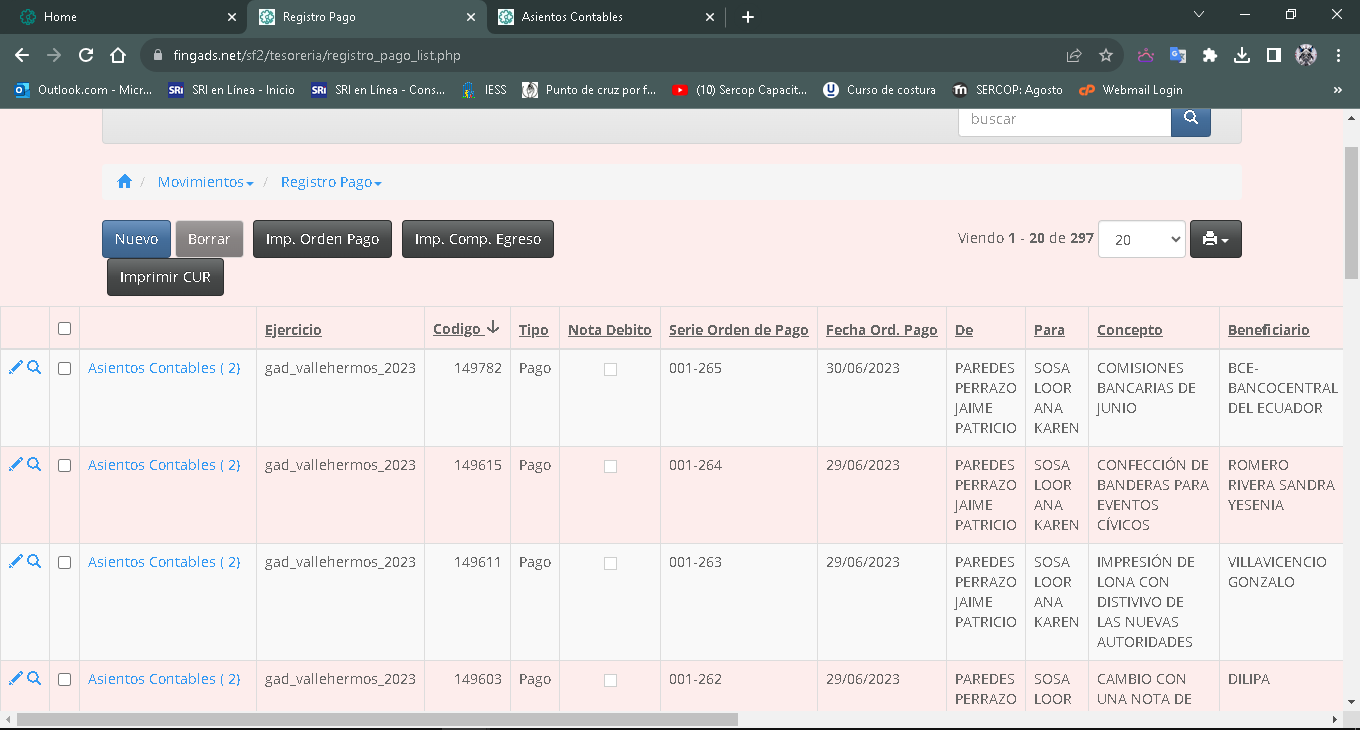This screenshot has height=730, width=1360.
Task: Open the rows-per-page dropdown showing 20
Action: (x=1141, y=240)
